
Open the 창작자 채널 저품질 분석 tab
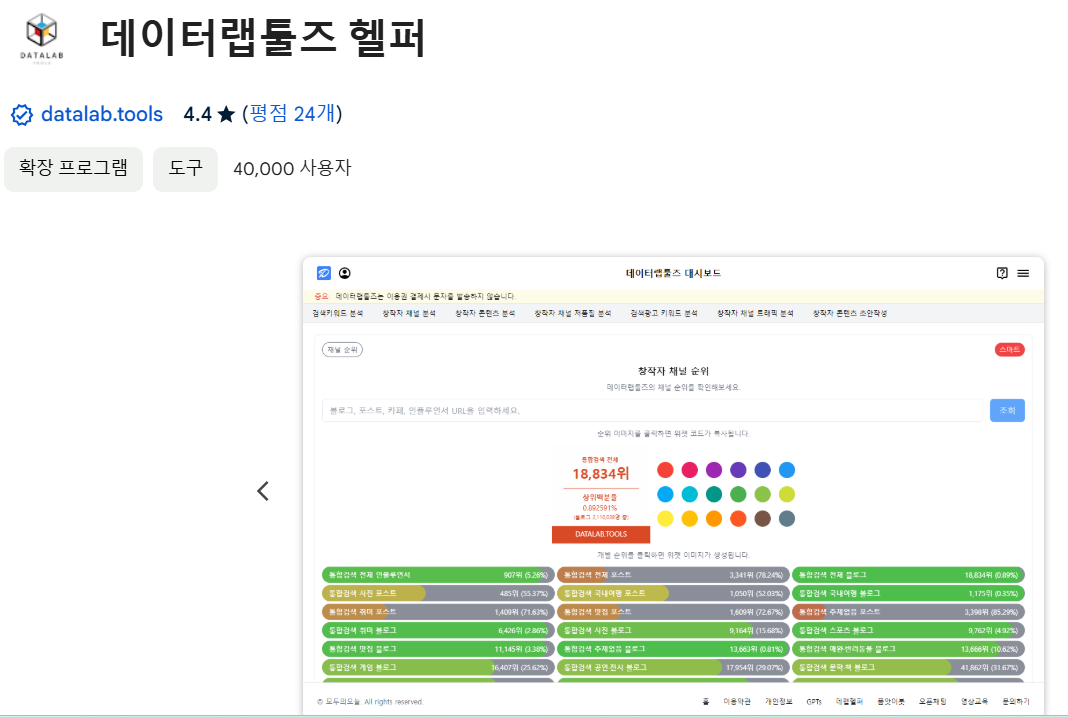tap(572, 313)
